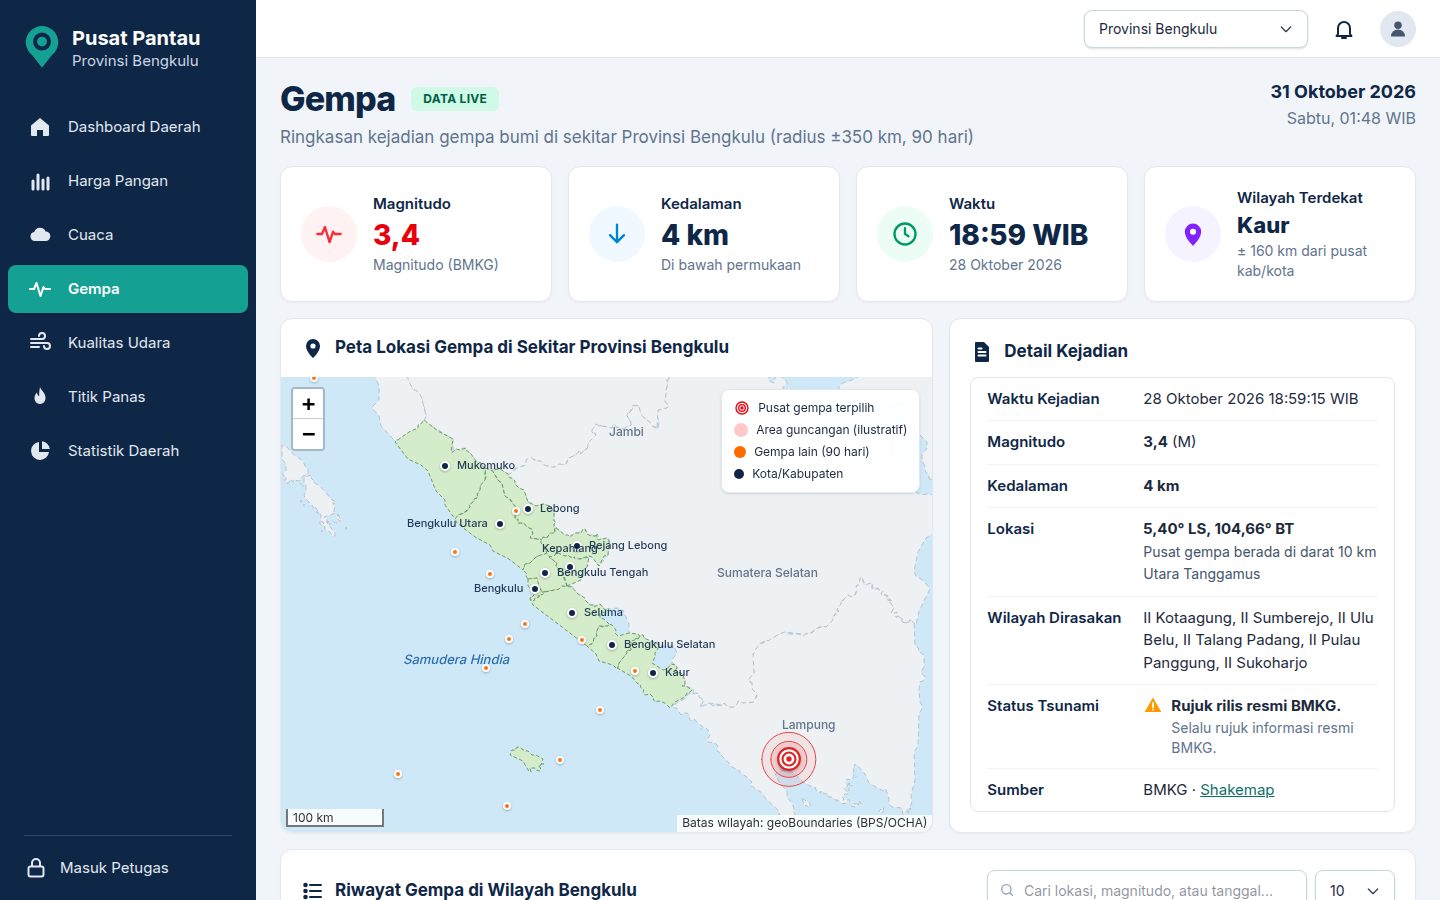Click the "31 Oktober 2026" date header
The width and height of the screenshot is (1440, 900).
(1343, 92)
